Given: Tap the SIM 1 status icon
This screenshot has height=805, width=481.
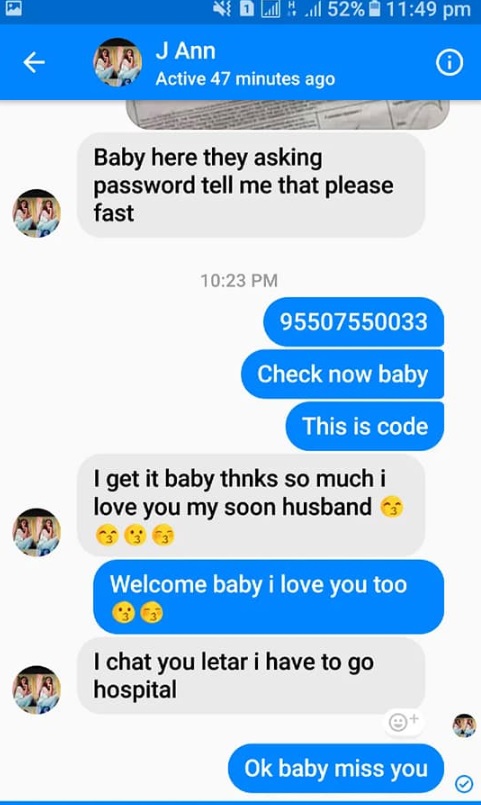Looking at the screenshot, I should [x=247, y=9].
